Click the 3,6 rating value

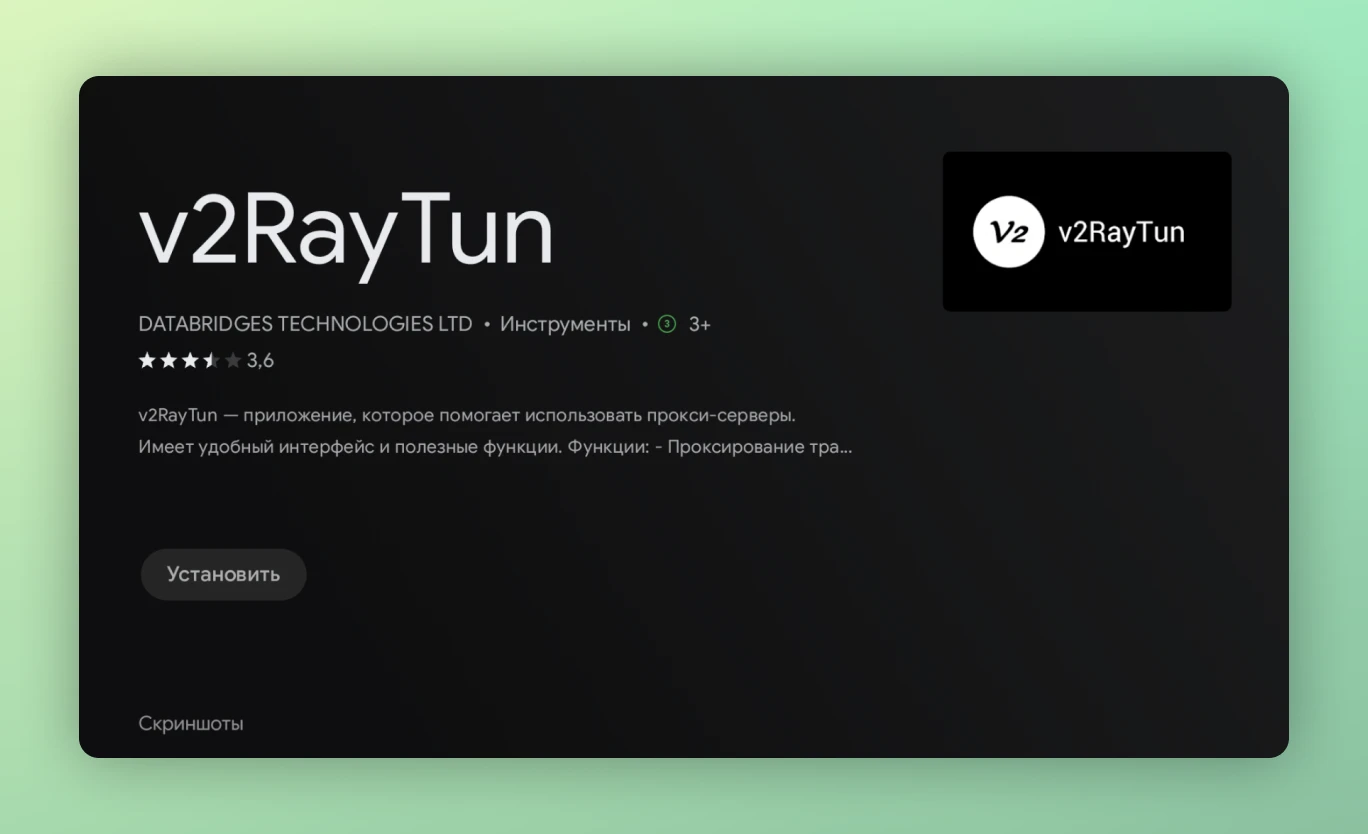pyautogui.click(x=260, y=361)
